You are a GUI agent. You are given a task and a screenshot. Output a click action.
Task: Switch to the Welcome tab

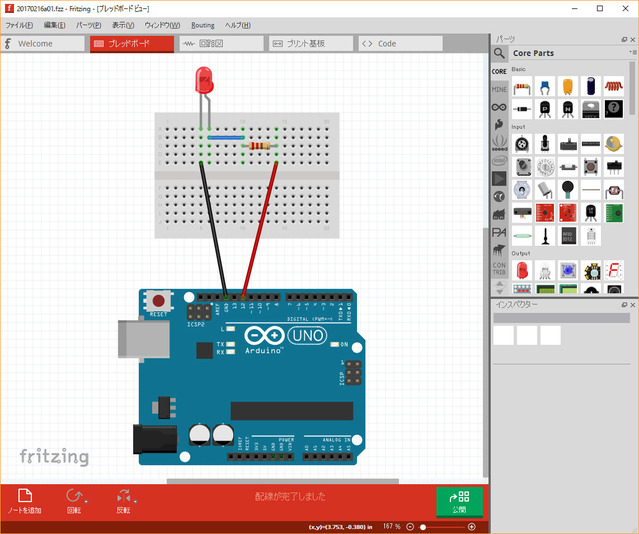click(43, 44)
